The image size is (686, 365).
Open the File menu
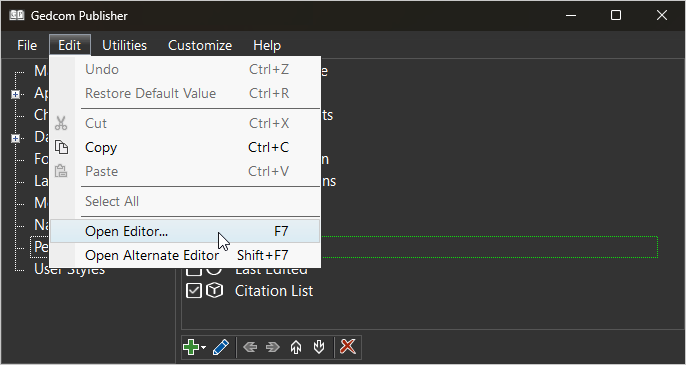pos(27,45)
